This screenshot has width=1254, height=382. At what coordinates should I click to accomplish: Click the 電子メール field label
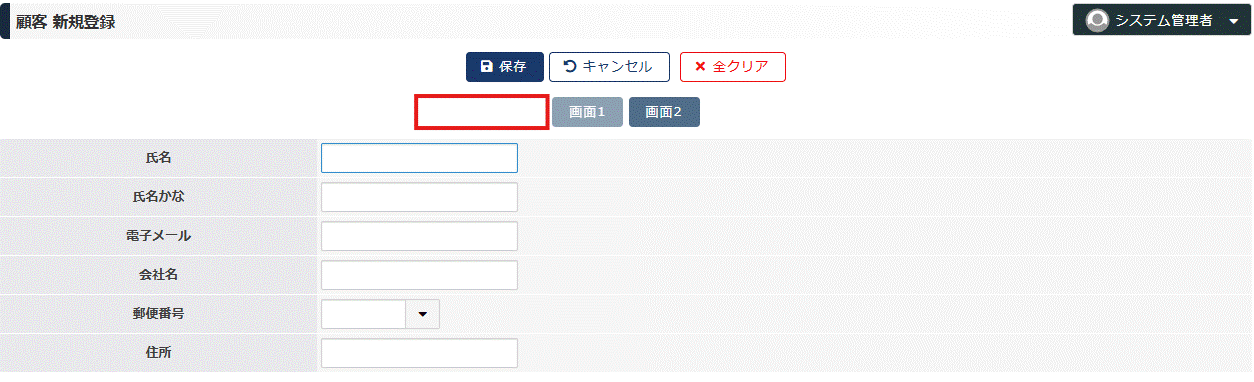coord(160,236)
